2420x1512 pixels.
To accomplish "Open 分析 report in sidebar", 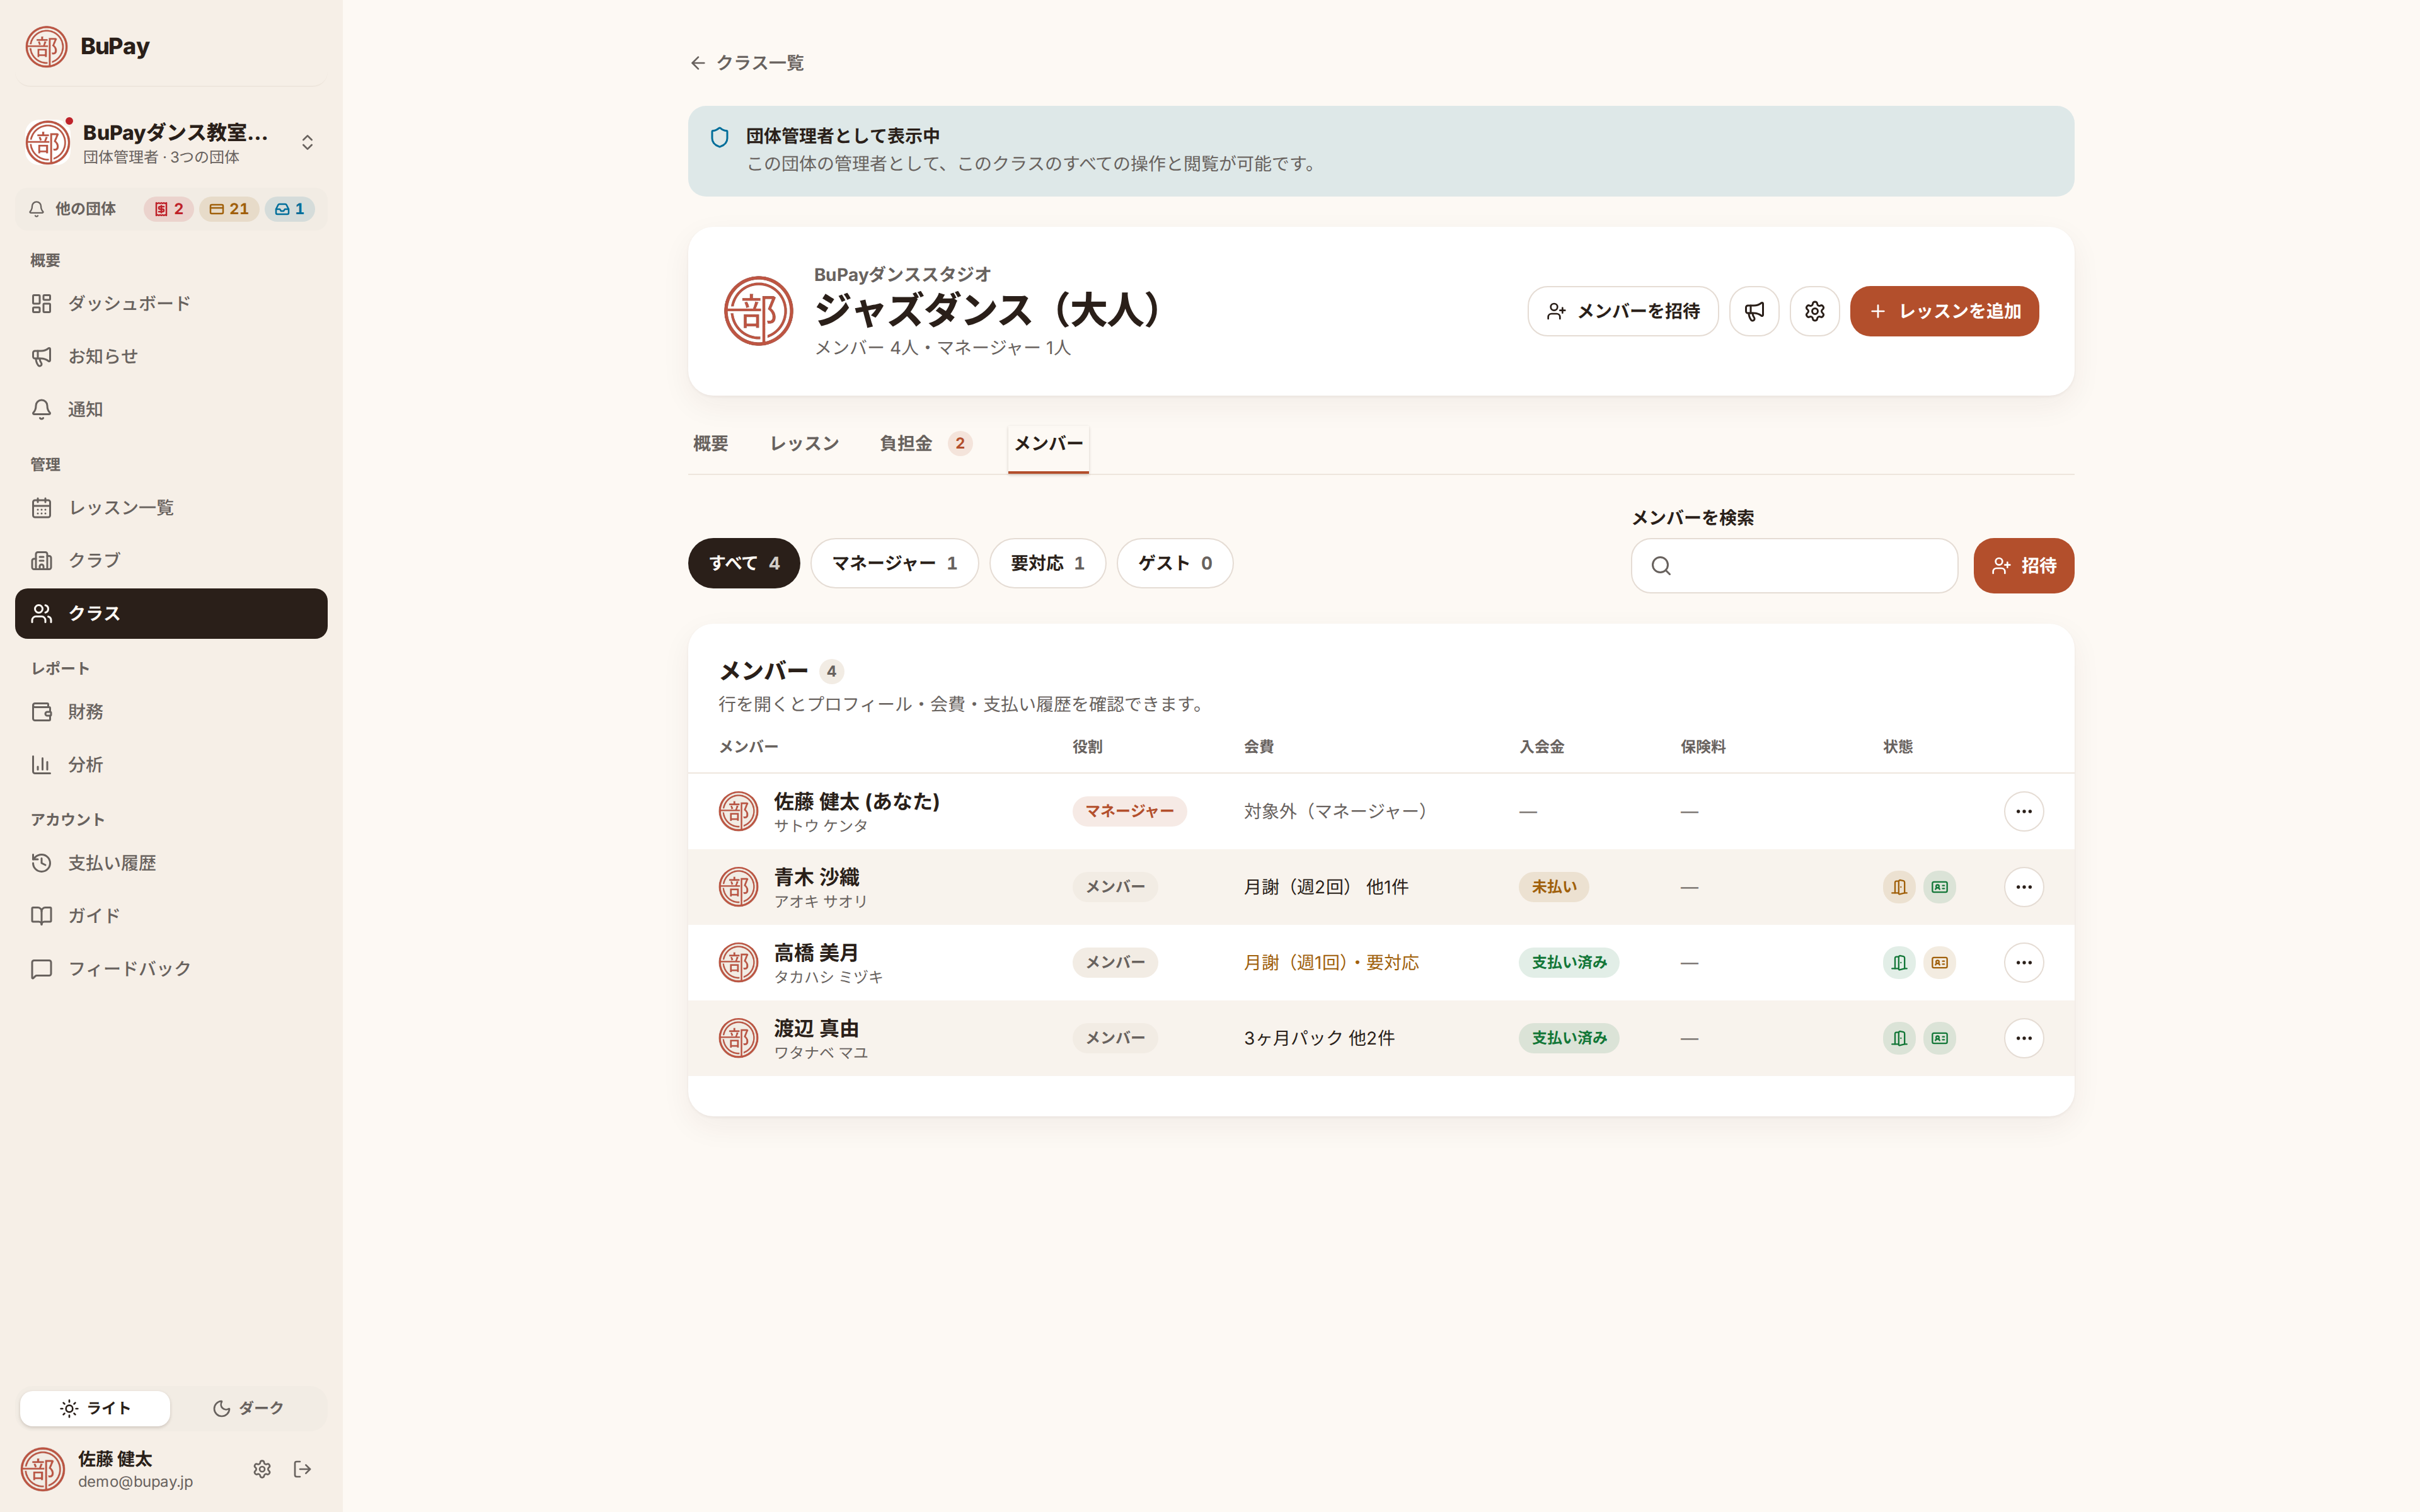I will pos(171,765).
